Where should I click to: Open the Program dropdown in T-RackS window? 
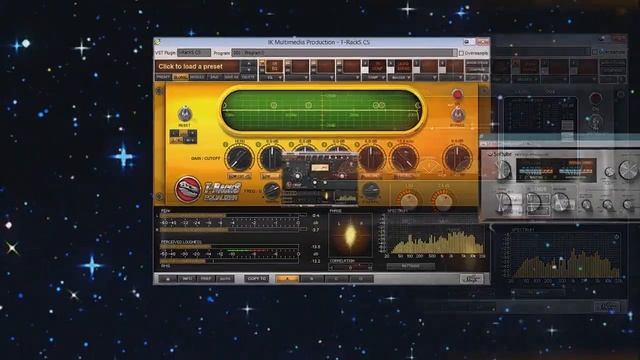(x=344, y=53)
